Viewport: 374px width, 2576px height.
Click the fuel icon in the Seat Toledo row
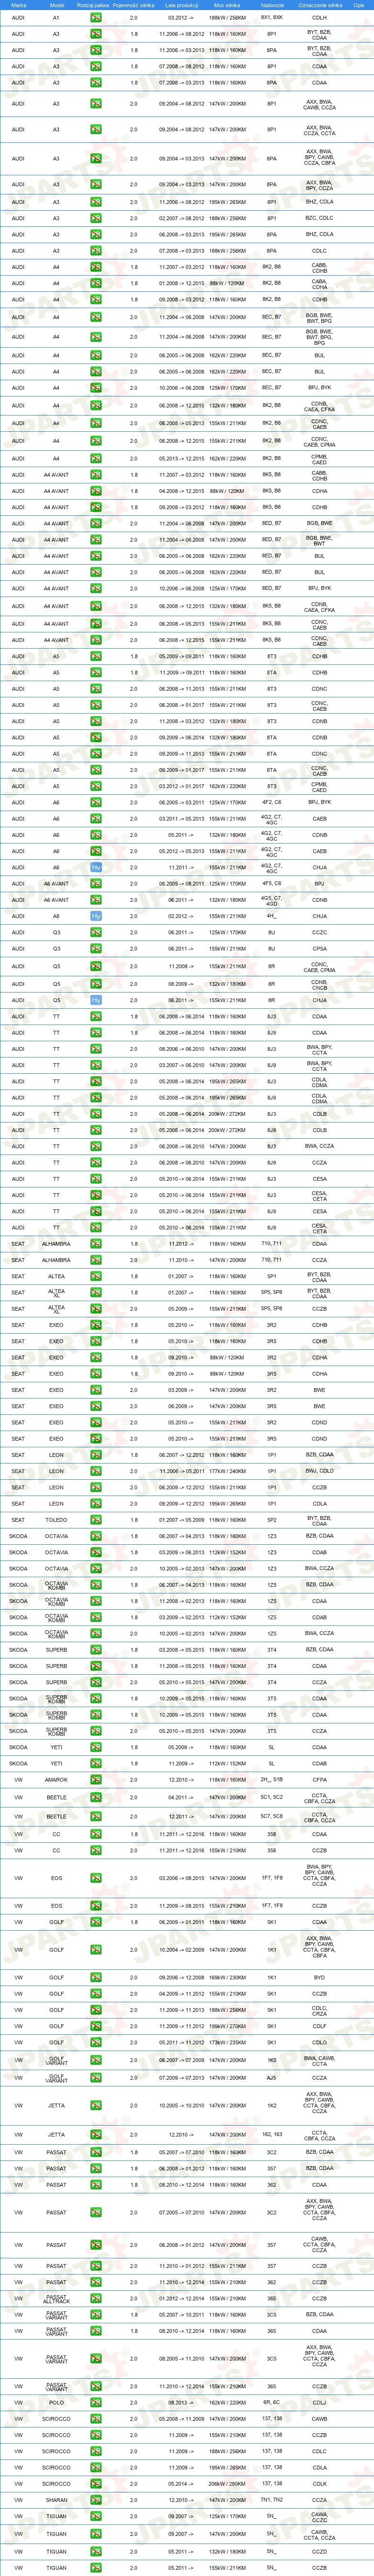[96, 1520]
